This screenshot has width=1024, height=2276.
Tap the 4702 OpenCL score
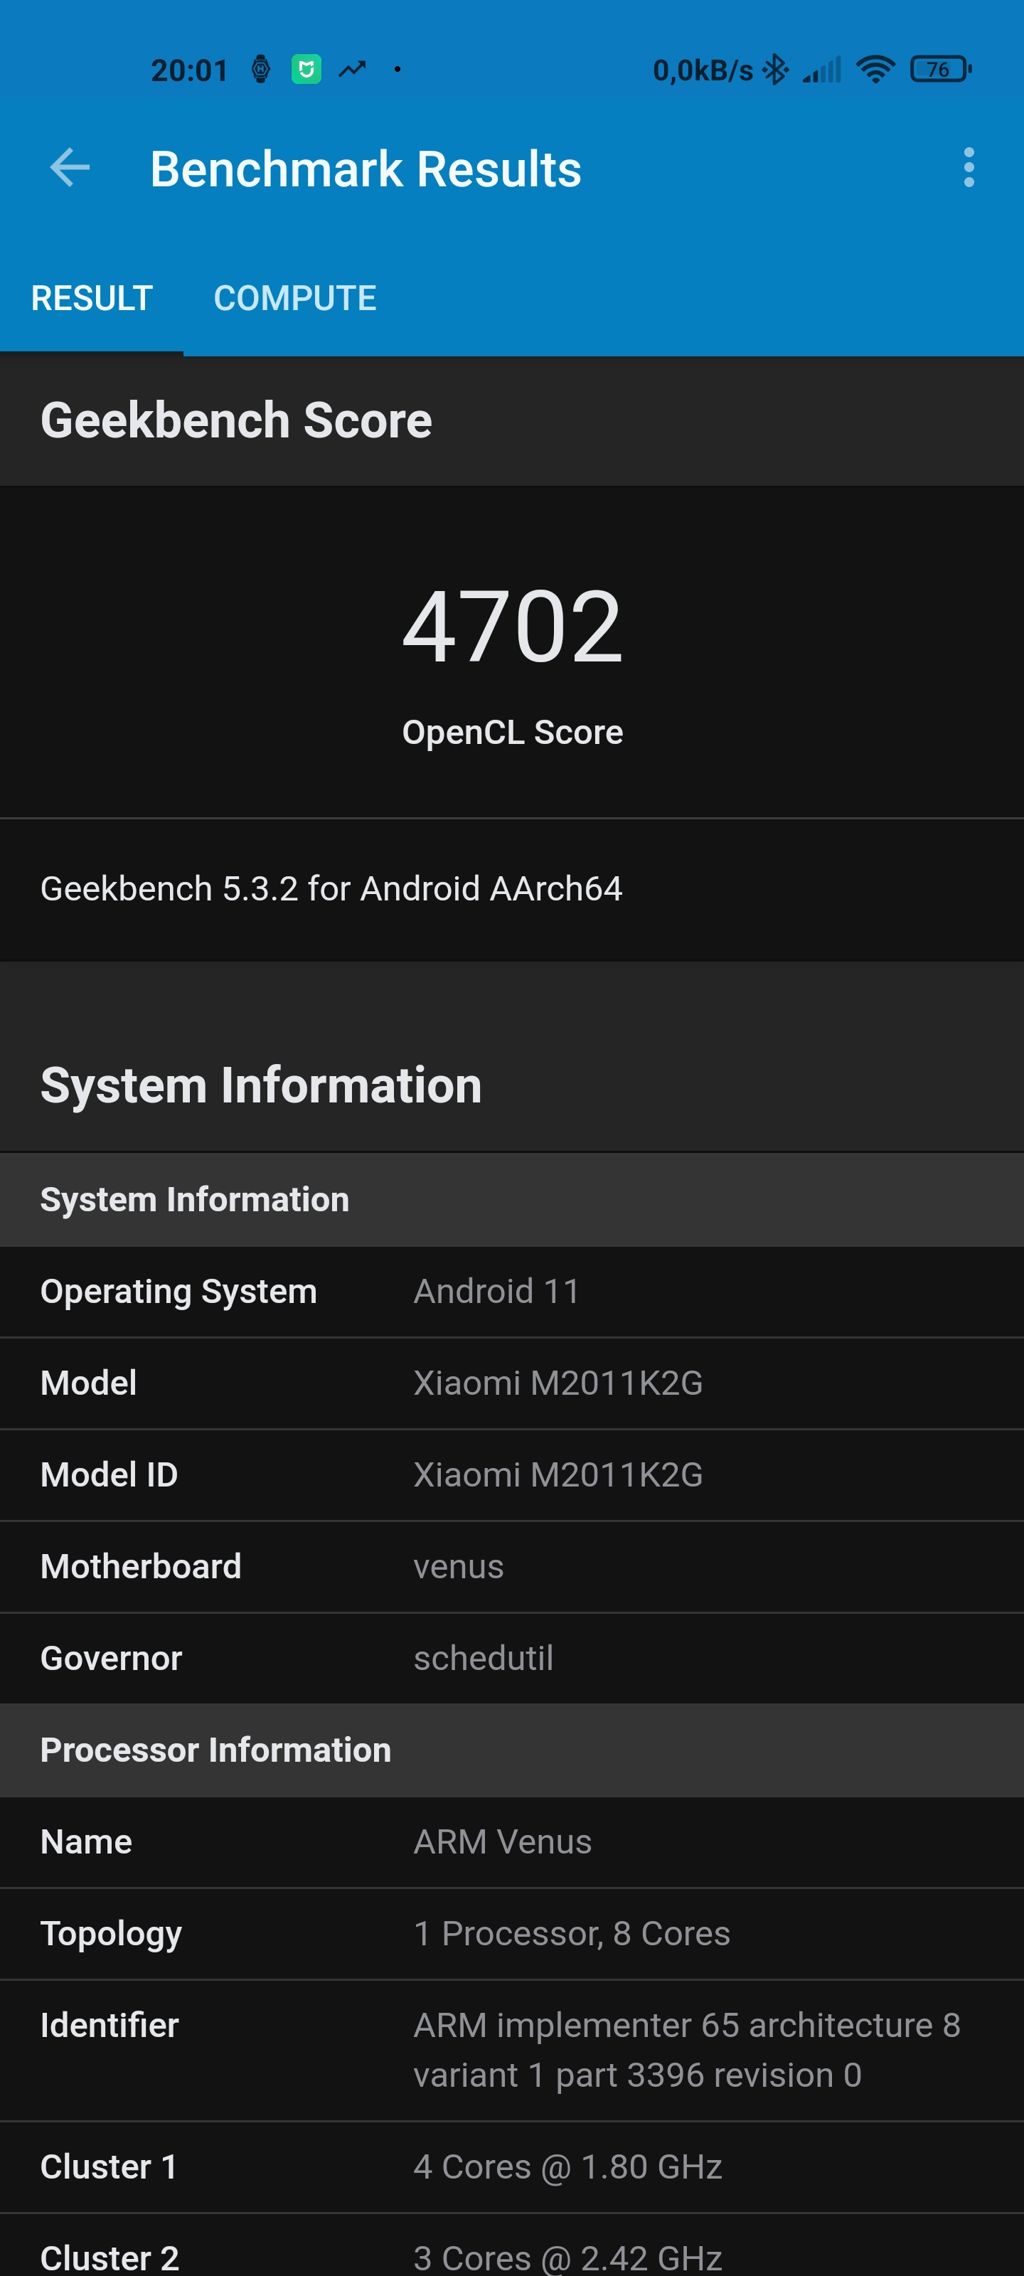click(x=512, y=627)
